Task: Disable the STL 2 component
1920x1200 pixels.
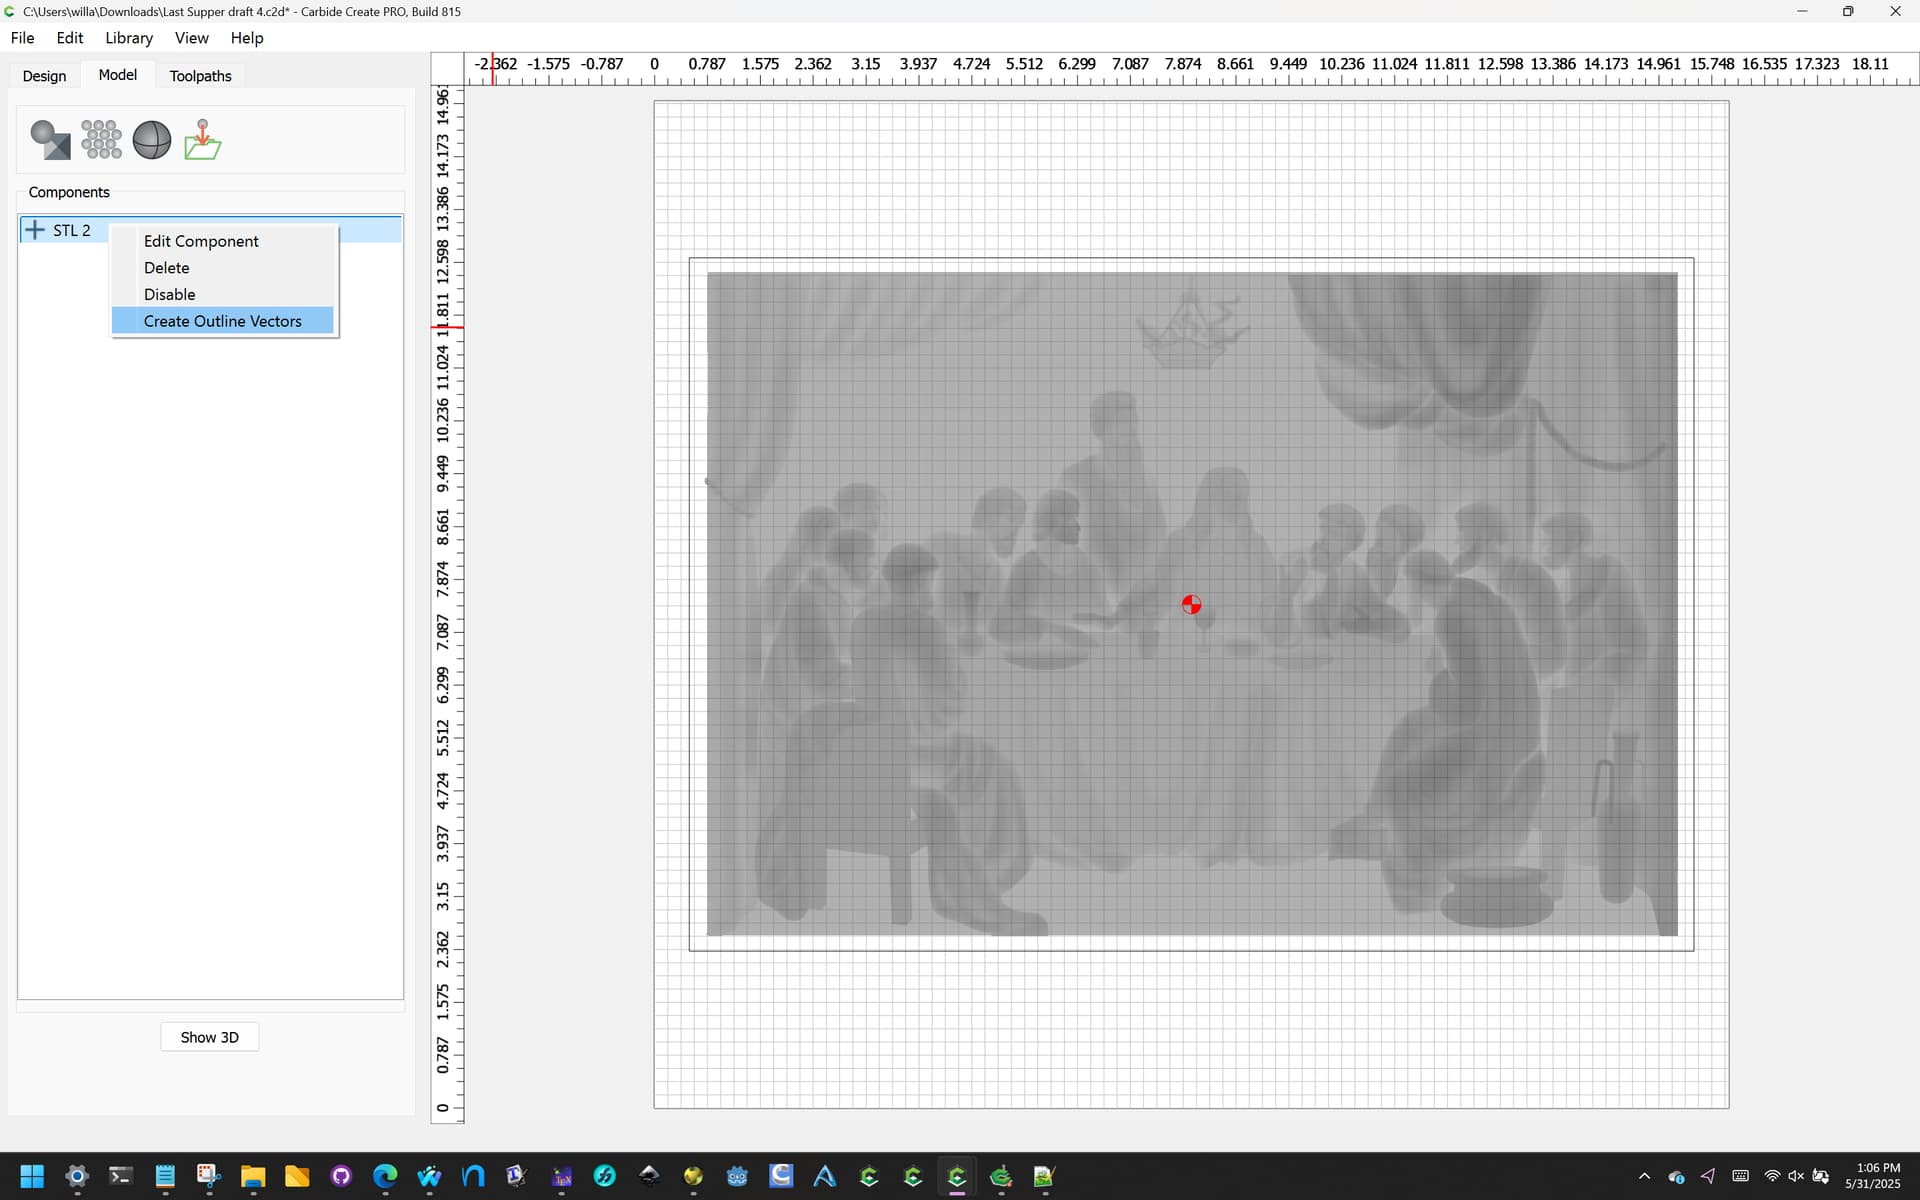Action: 169,295
